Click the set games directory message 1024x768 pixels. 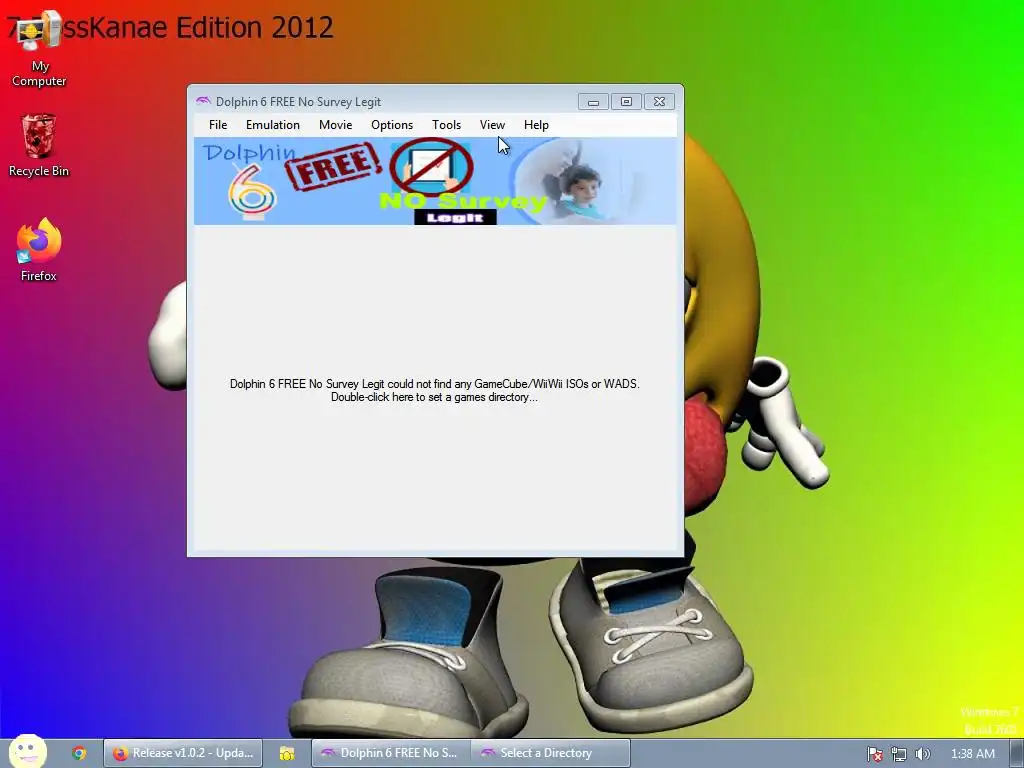pyautogui.click(x=434, y=391)
